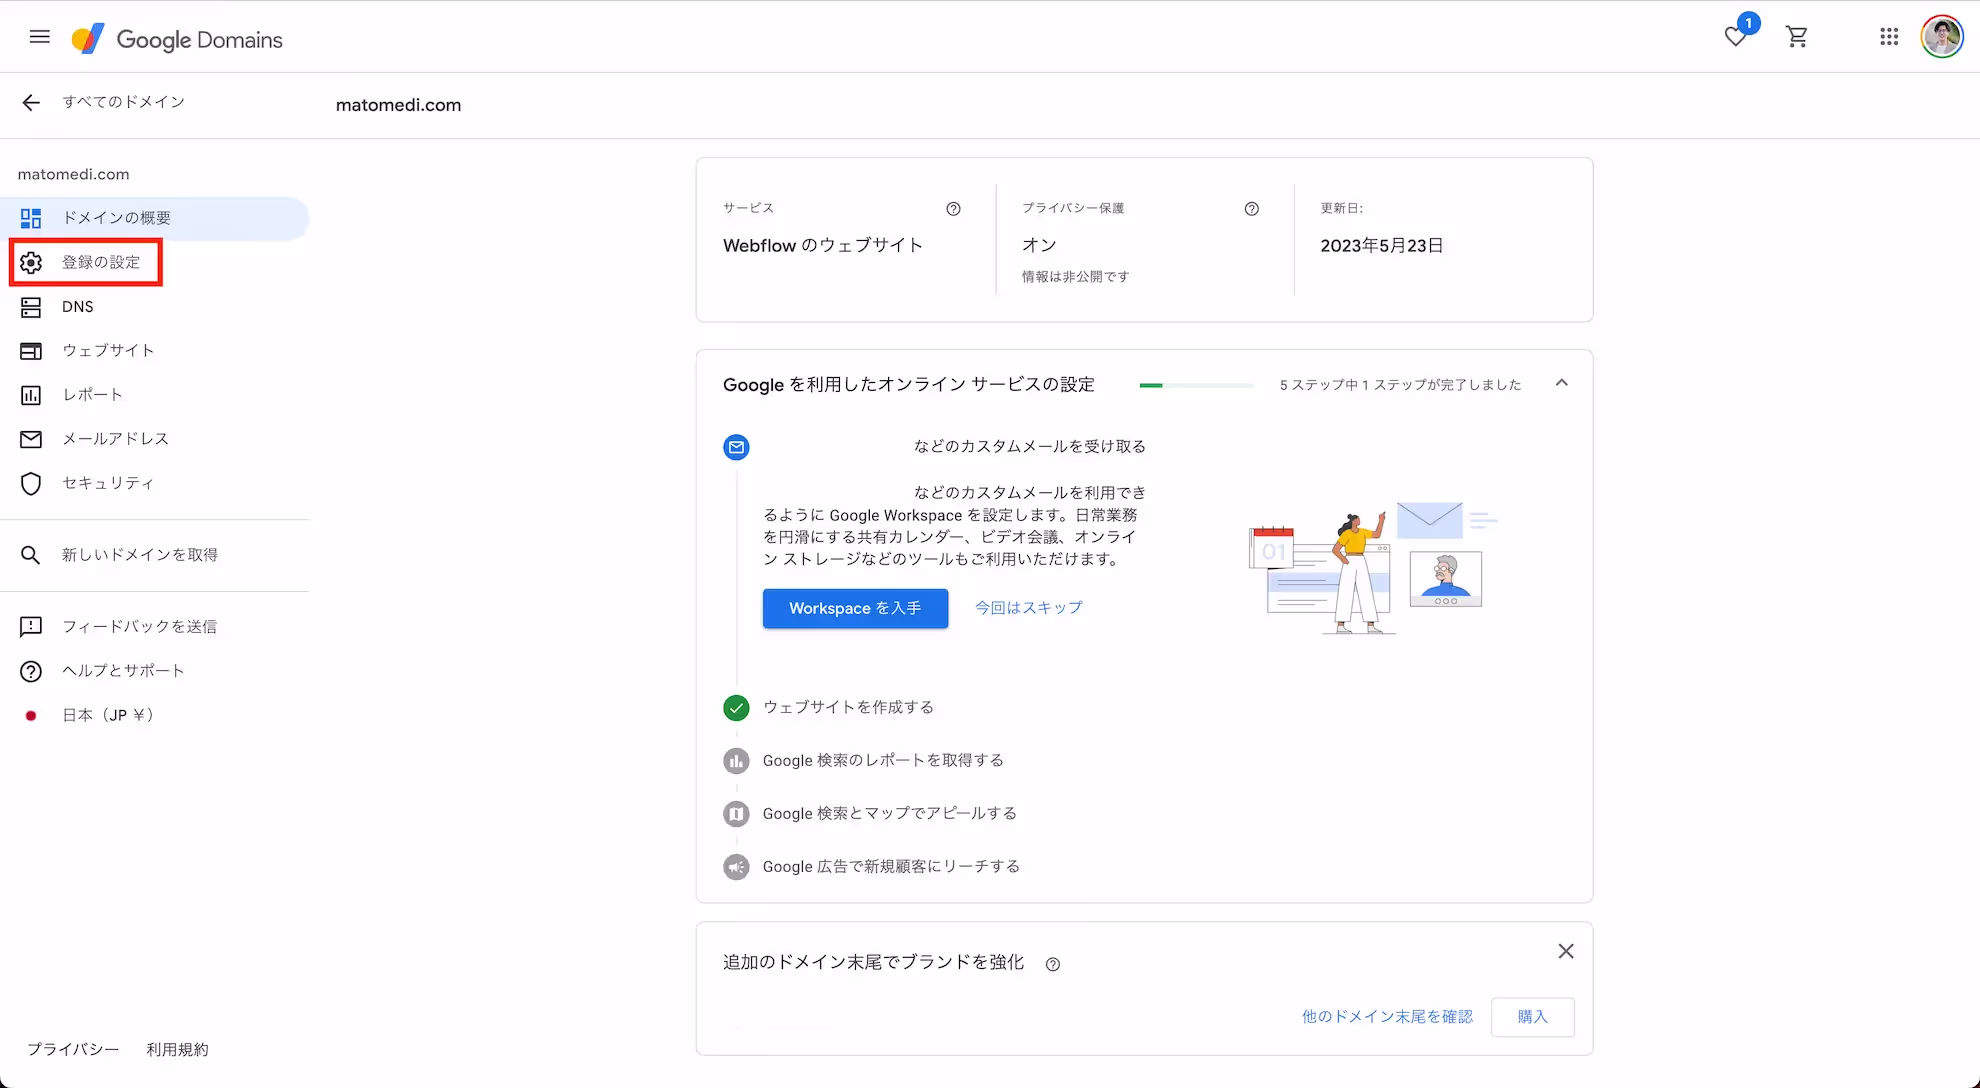Open レポート in sidebar
Image resolution: width=1980 pixels, height=1088 pixels.
tap(155, 395)
